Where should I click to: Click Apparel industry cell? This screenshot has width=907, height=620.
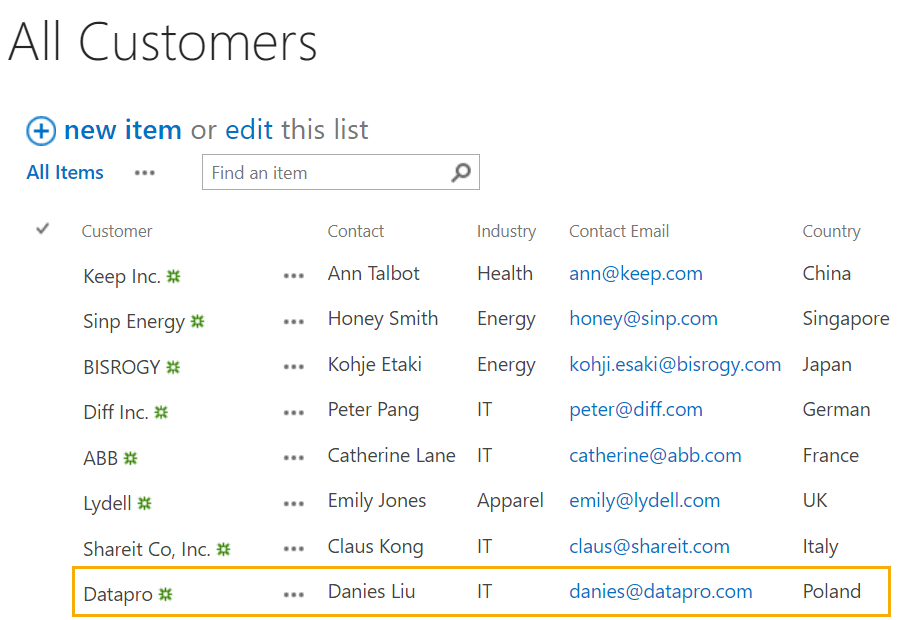pos(510,501)
